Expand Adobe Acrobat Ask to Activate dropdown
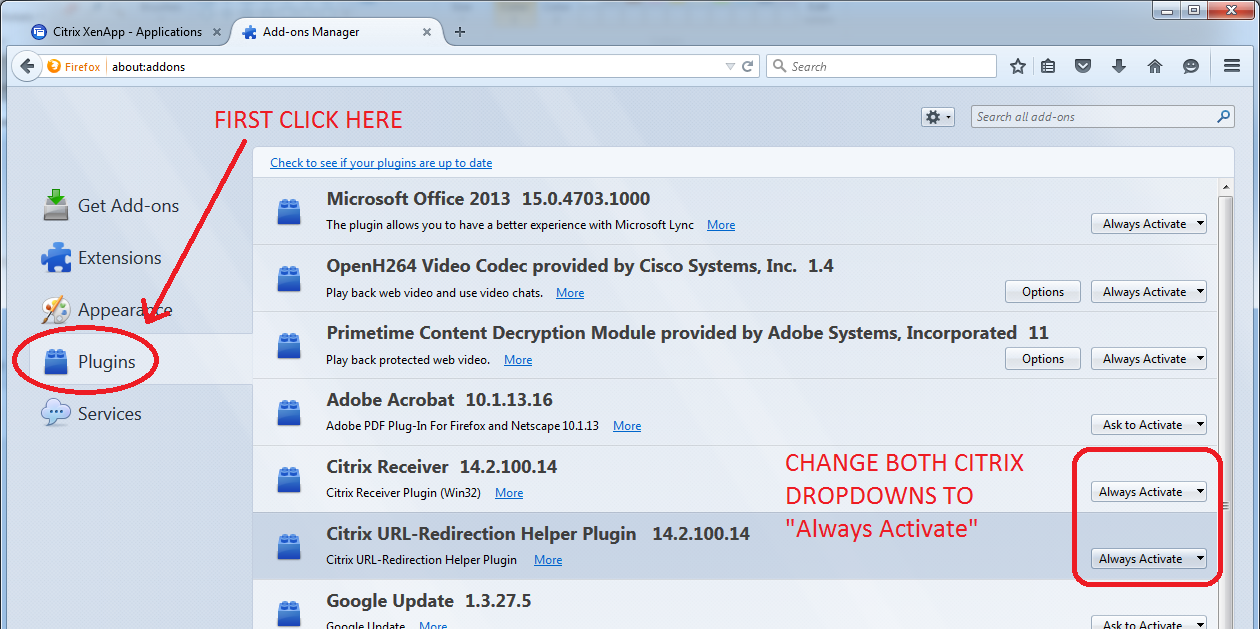This screenshot has height=629, width=1260. point(1148,425)
